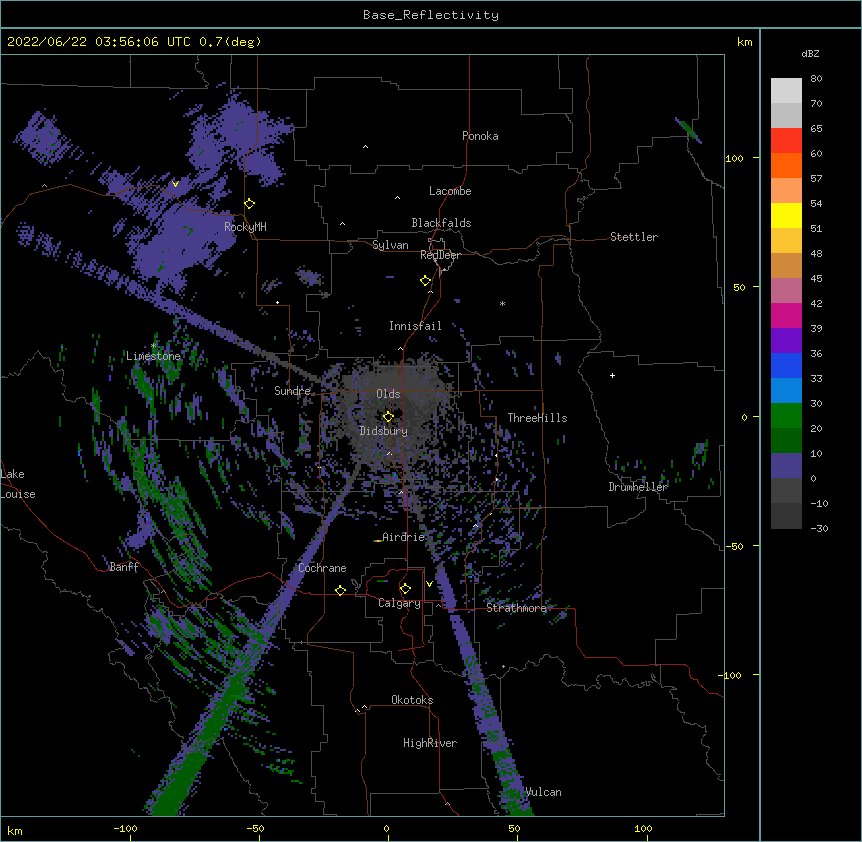The image size is (862, 842).
Task: Click the yellow diamond marker beside RockyMH
Action: coord(250,203)
